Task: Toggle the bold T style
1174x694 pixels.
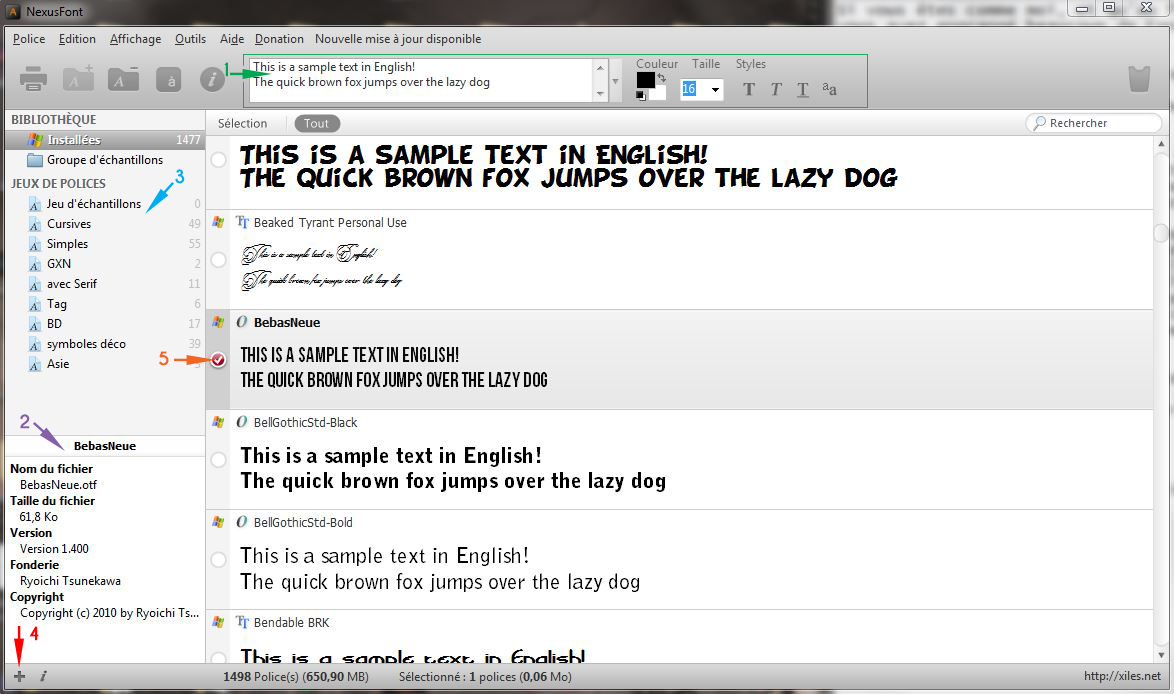Action: click(x=749, y=90)
